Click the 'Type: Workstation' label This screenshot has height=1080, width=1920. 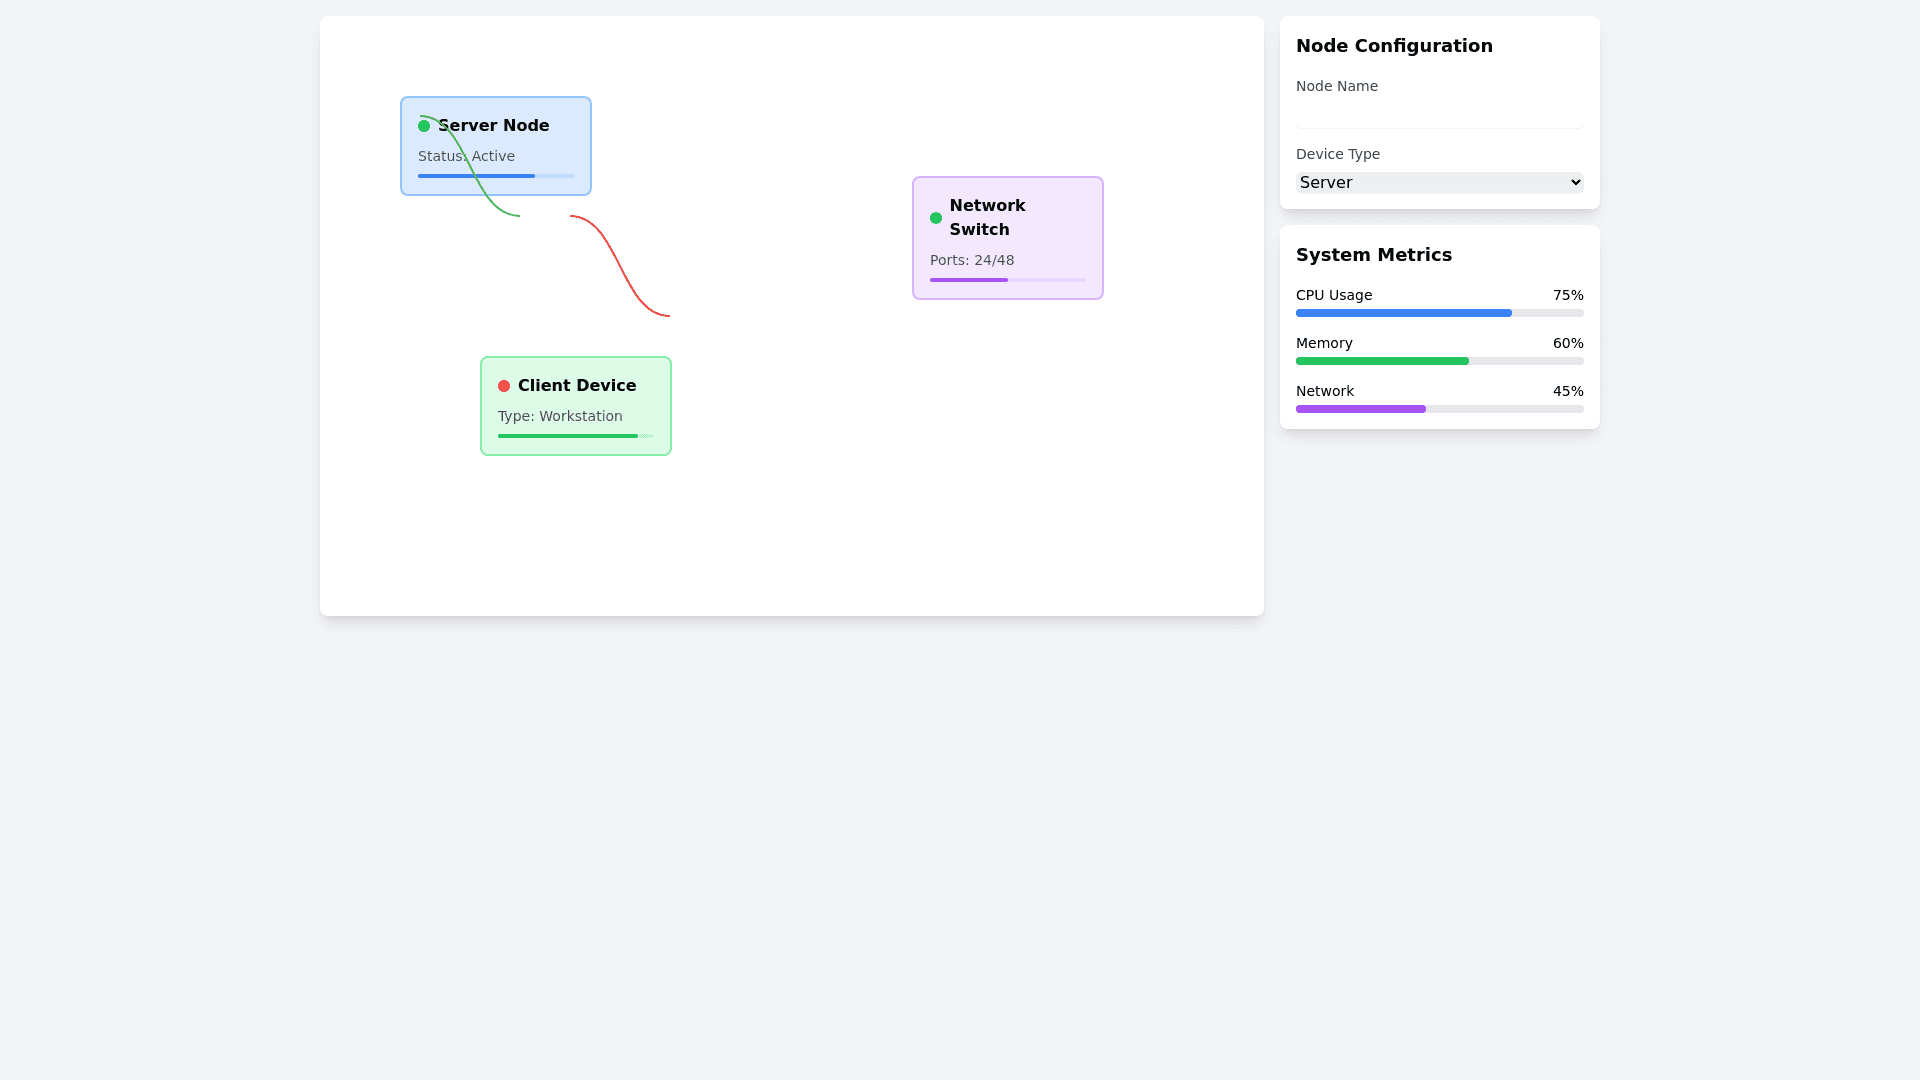click(x=560, y=416)
